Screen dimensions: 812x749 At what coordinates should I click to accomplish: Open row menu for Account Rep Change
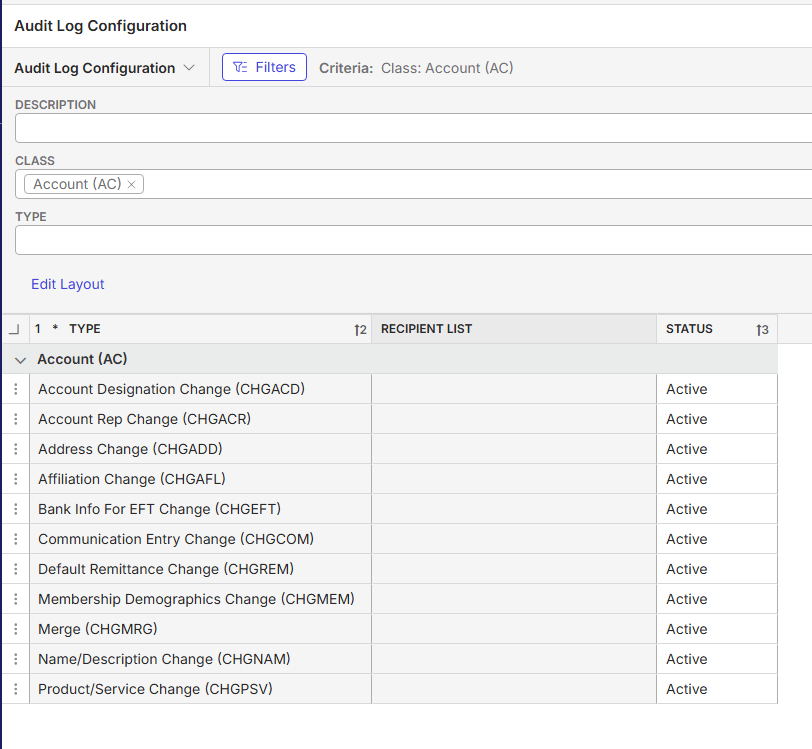16,419
